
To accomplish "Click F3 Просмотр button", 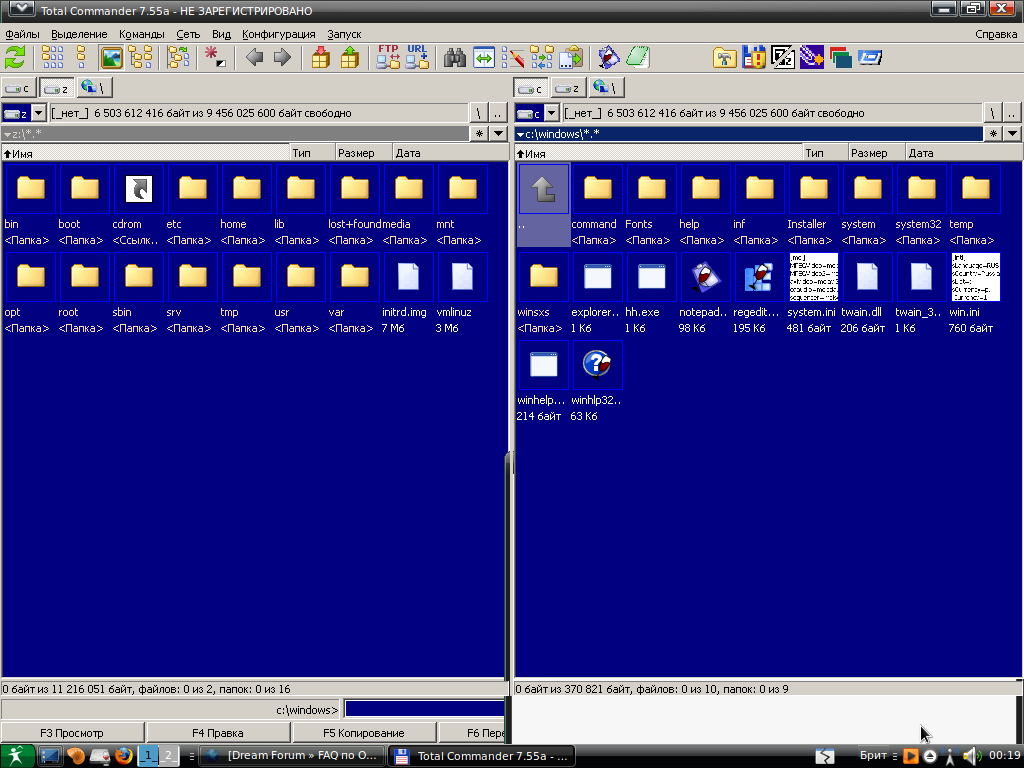I will 72,733.
